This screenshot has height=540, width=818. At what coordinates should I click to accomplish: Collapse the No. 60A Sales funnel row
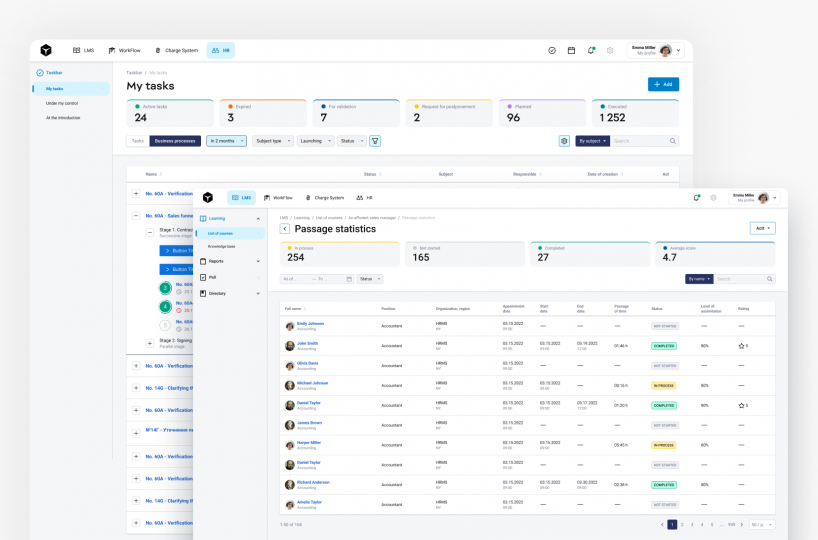[x=136, y=215]
